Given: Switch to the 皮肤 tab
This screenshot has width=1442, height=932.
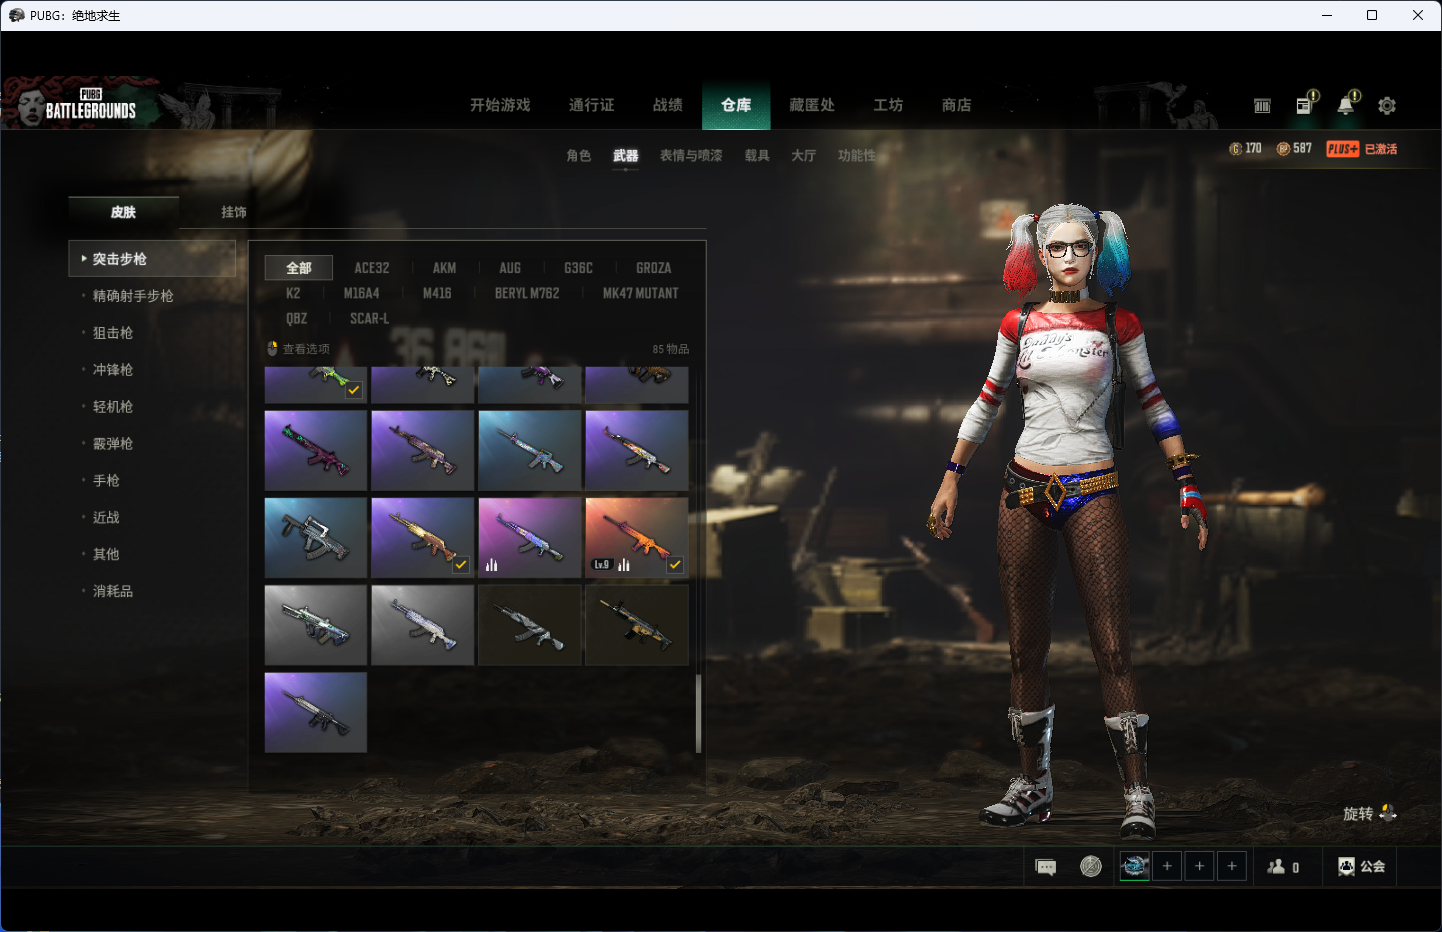Looking at the screenshot, I should [x=123, y=212].
